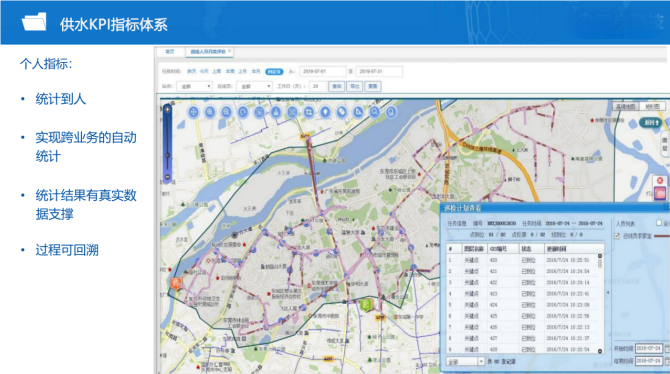Collapse the side panel via small left arrow
This screenshot has height=374, width=670.
[608, 293]
